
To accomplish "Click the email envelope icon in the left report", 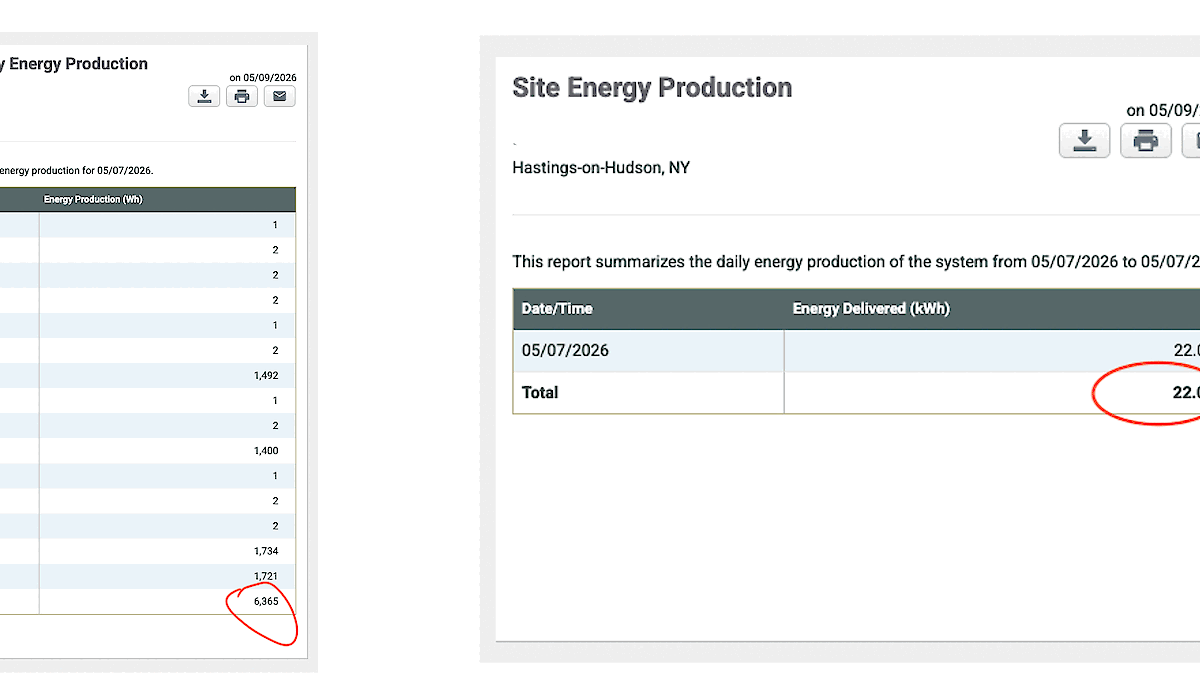I will pos(279,96).
